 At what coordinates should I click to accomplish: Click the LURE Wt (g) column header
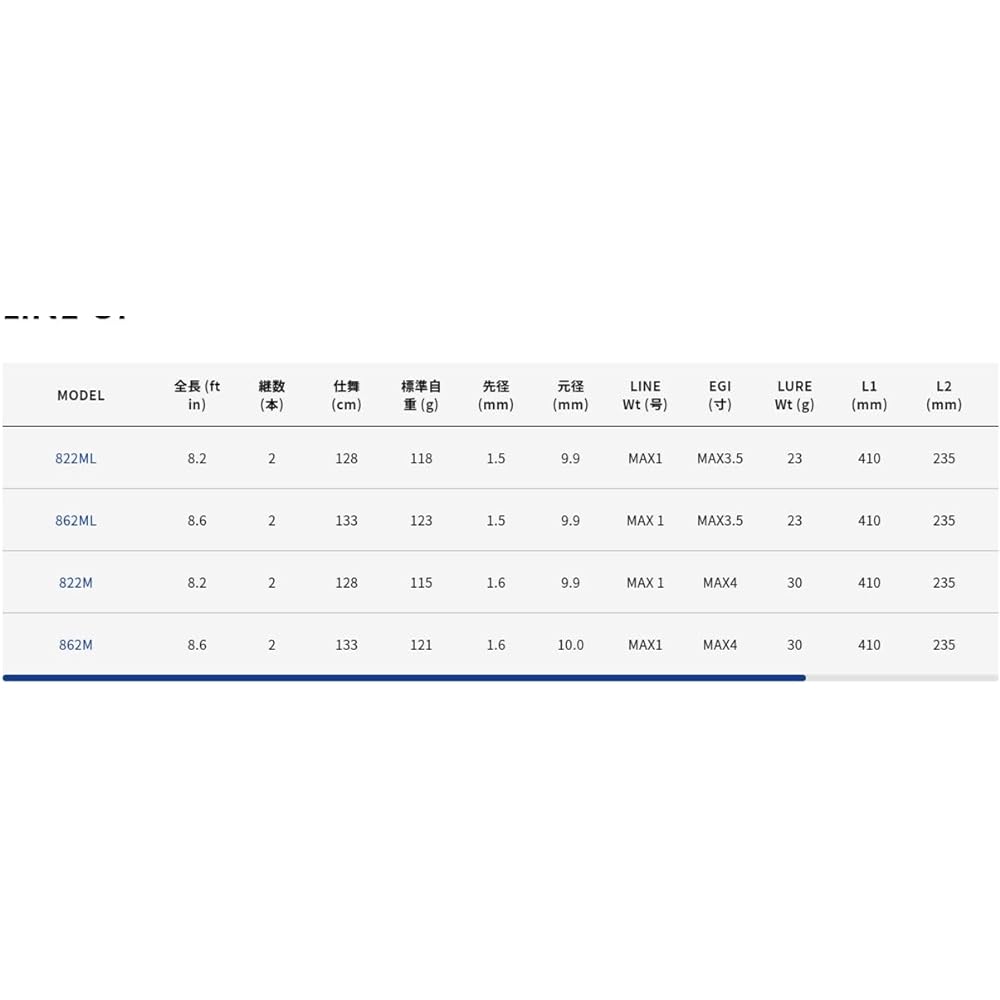tap(794, 395)
